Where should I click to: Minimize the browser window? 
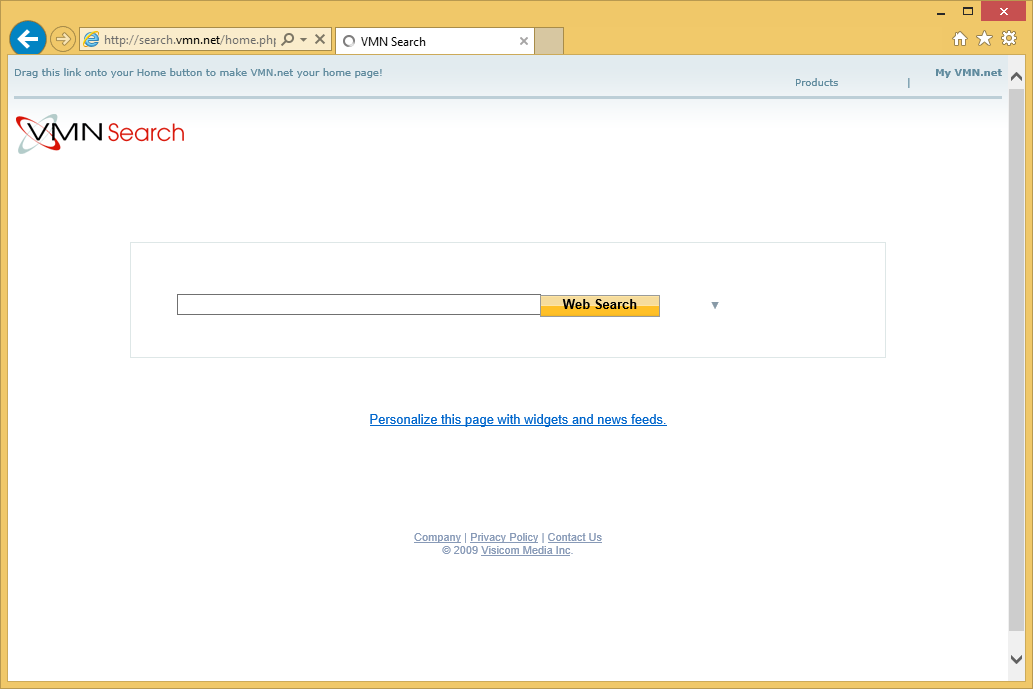point(941,12)
